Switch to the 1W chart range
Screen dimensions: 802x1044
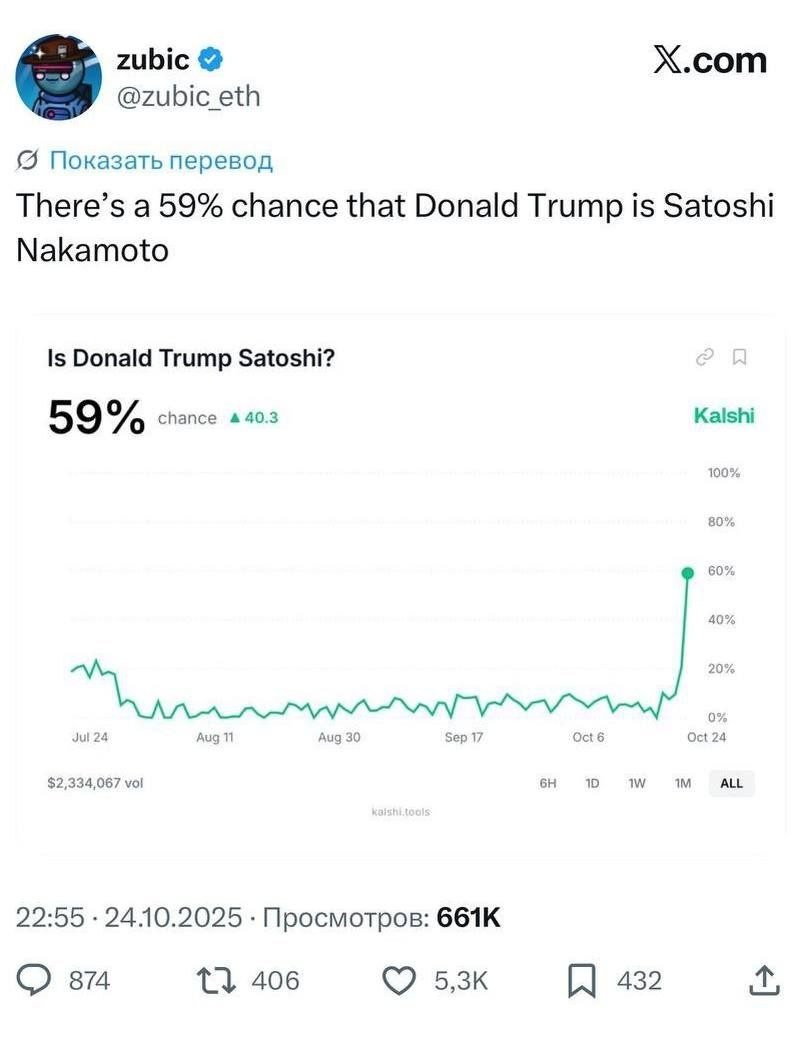[x=637, y=784]
